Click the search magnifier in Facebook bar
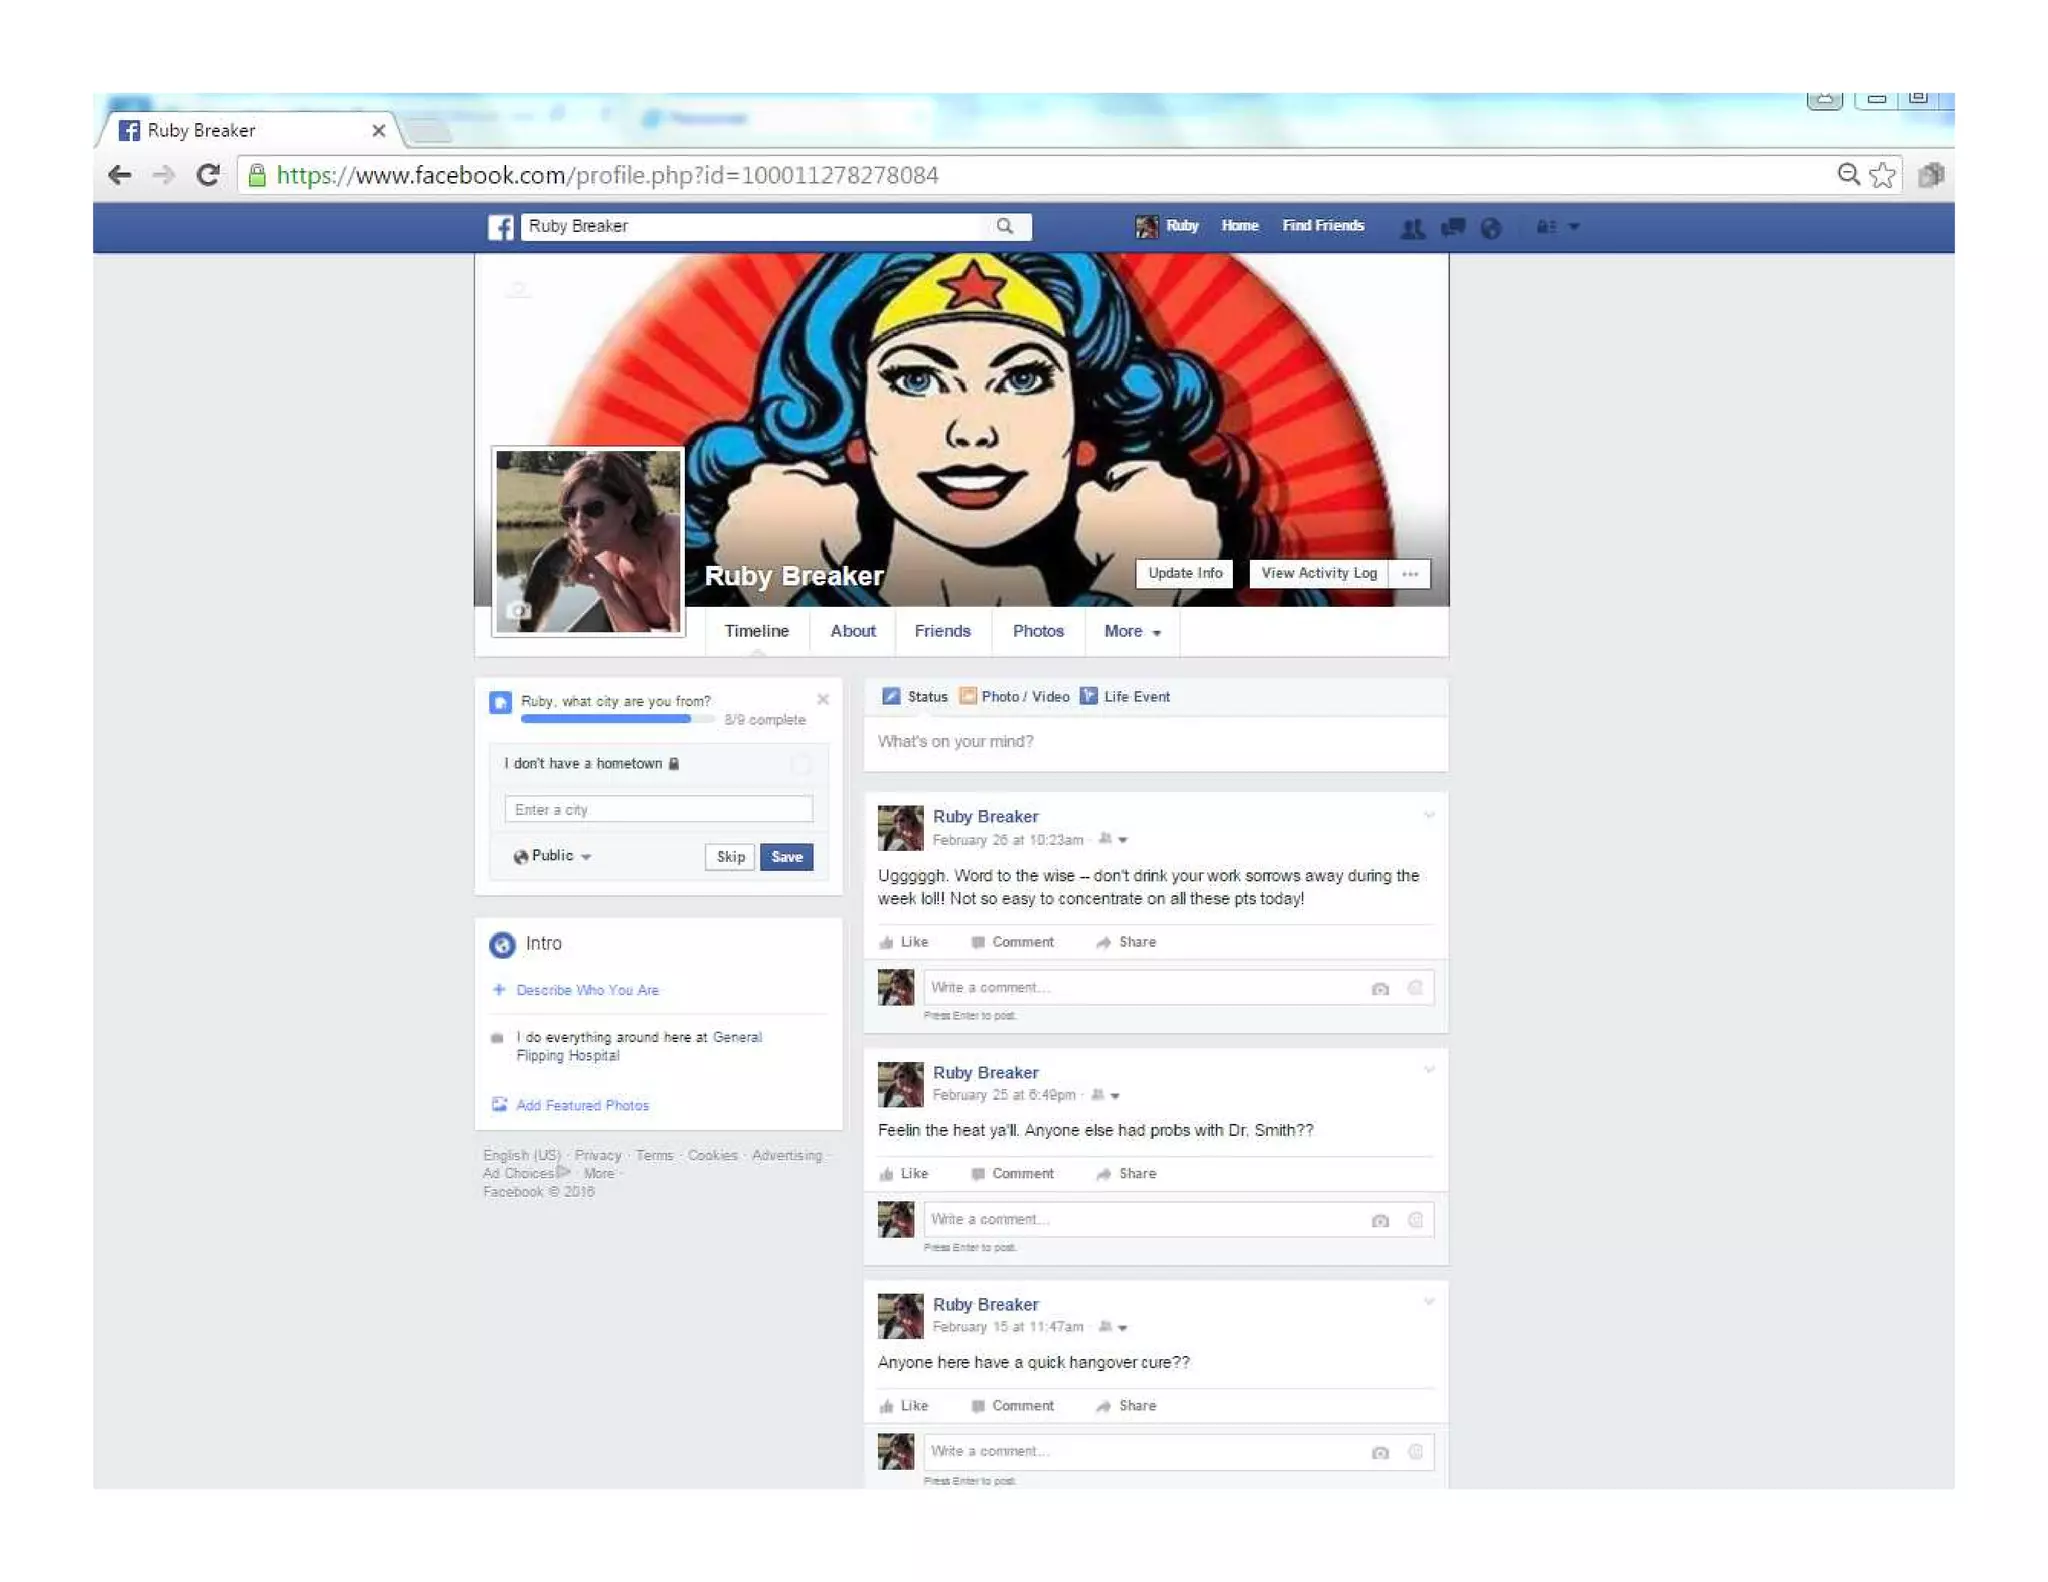Screen dimensions: 2048x1582 click(x=1004, y=227)
